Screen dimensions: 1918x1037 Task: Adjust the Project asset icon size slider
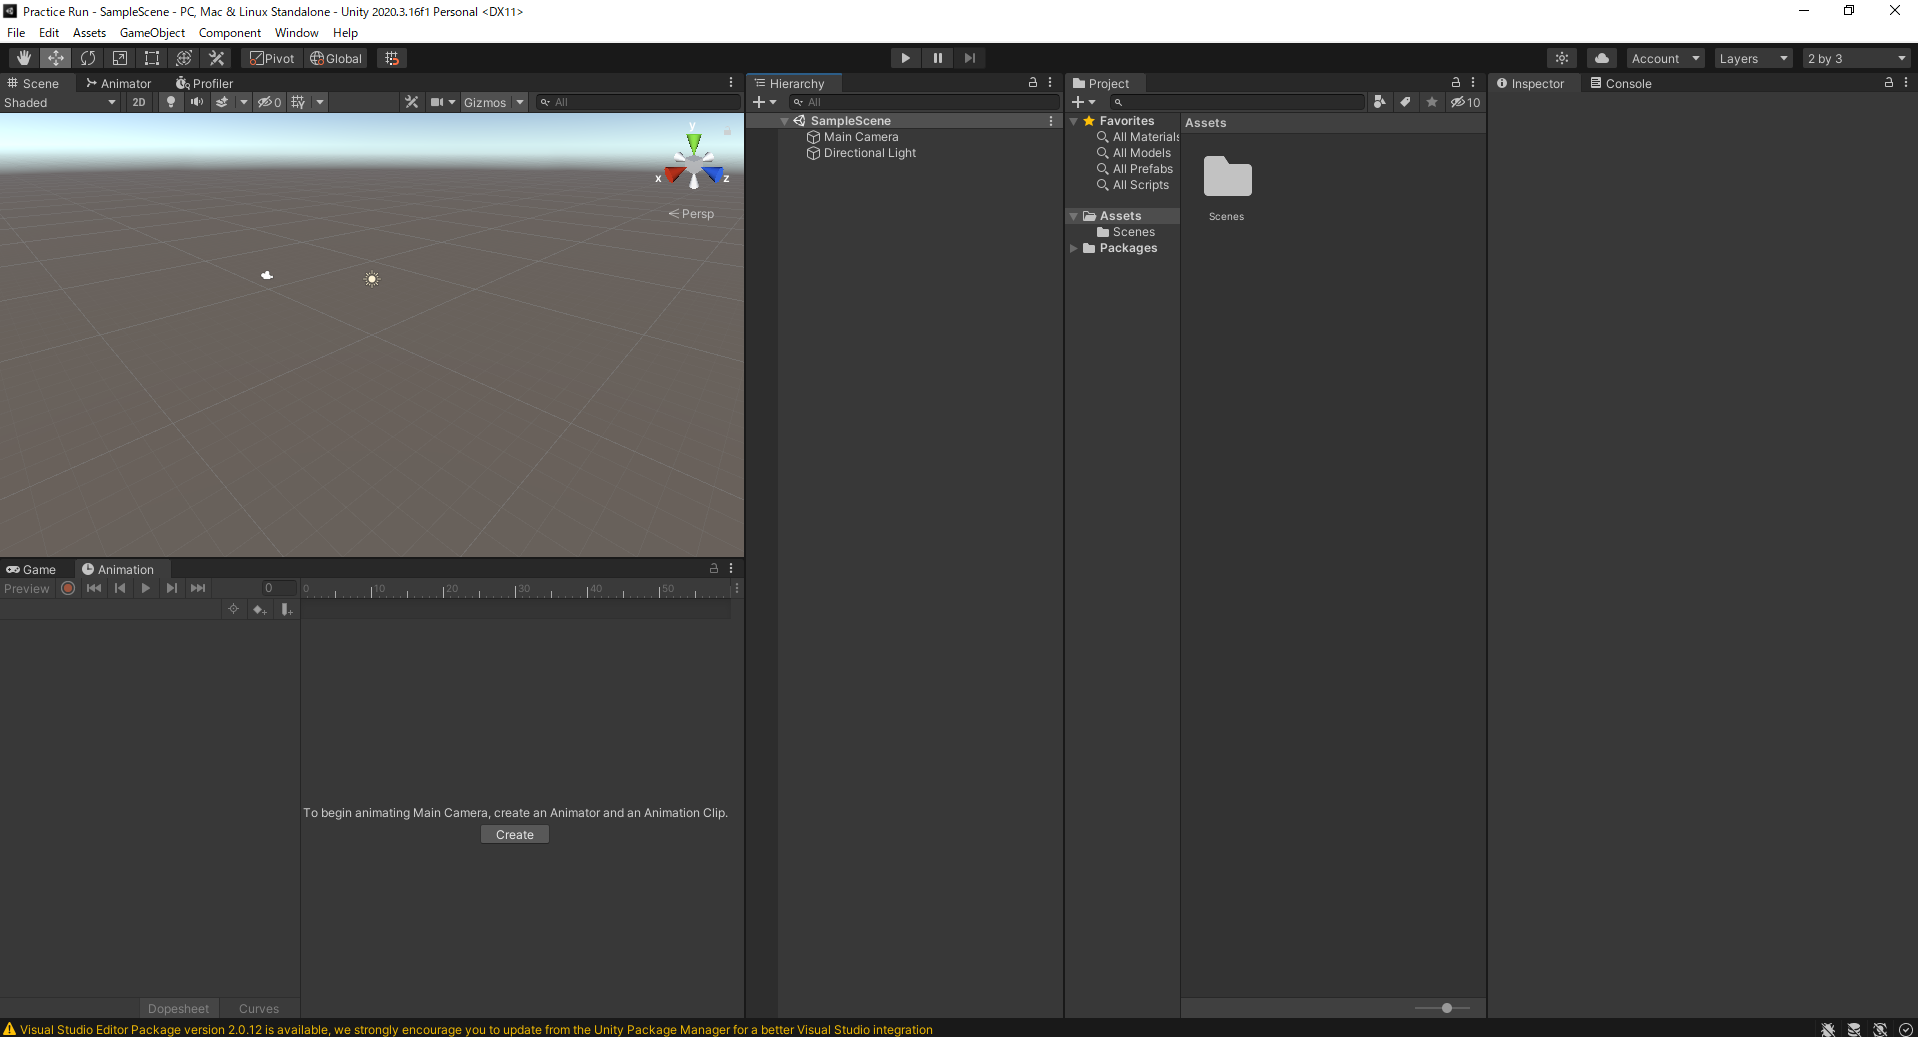(x=1446, y=1008)
